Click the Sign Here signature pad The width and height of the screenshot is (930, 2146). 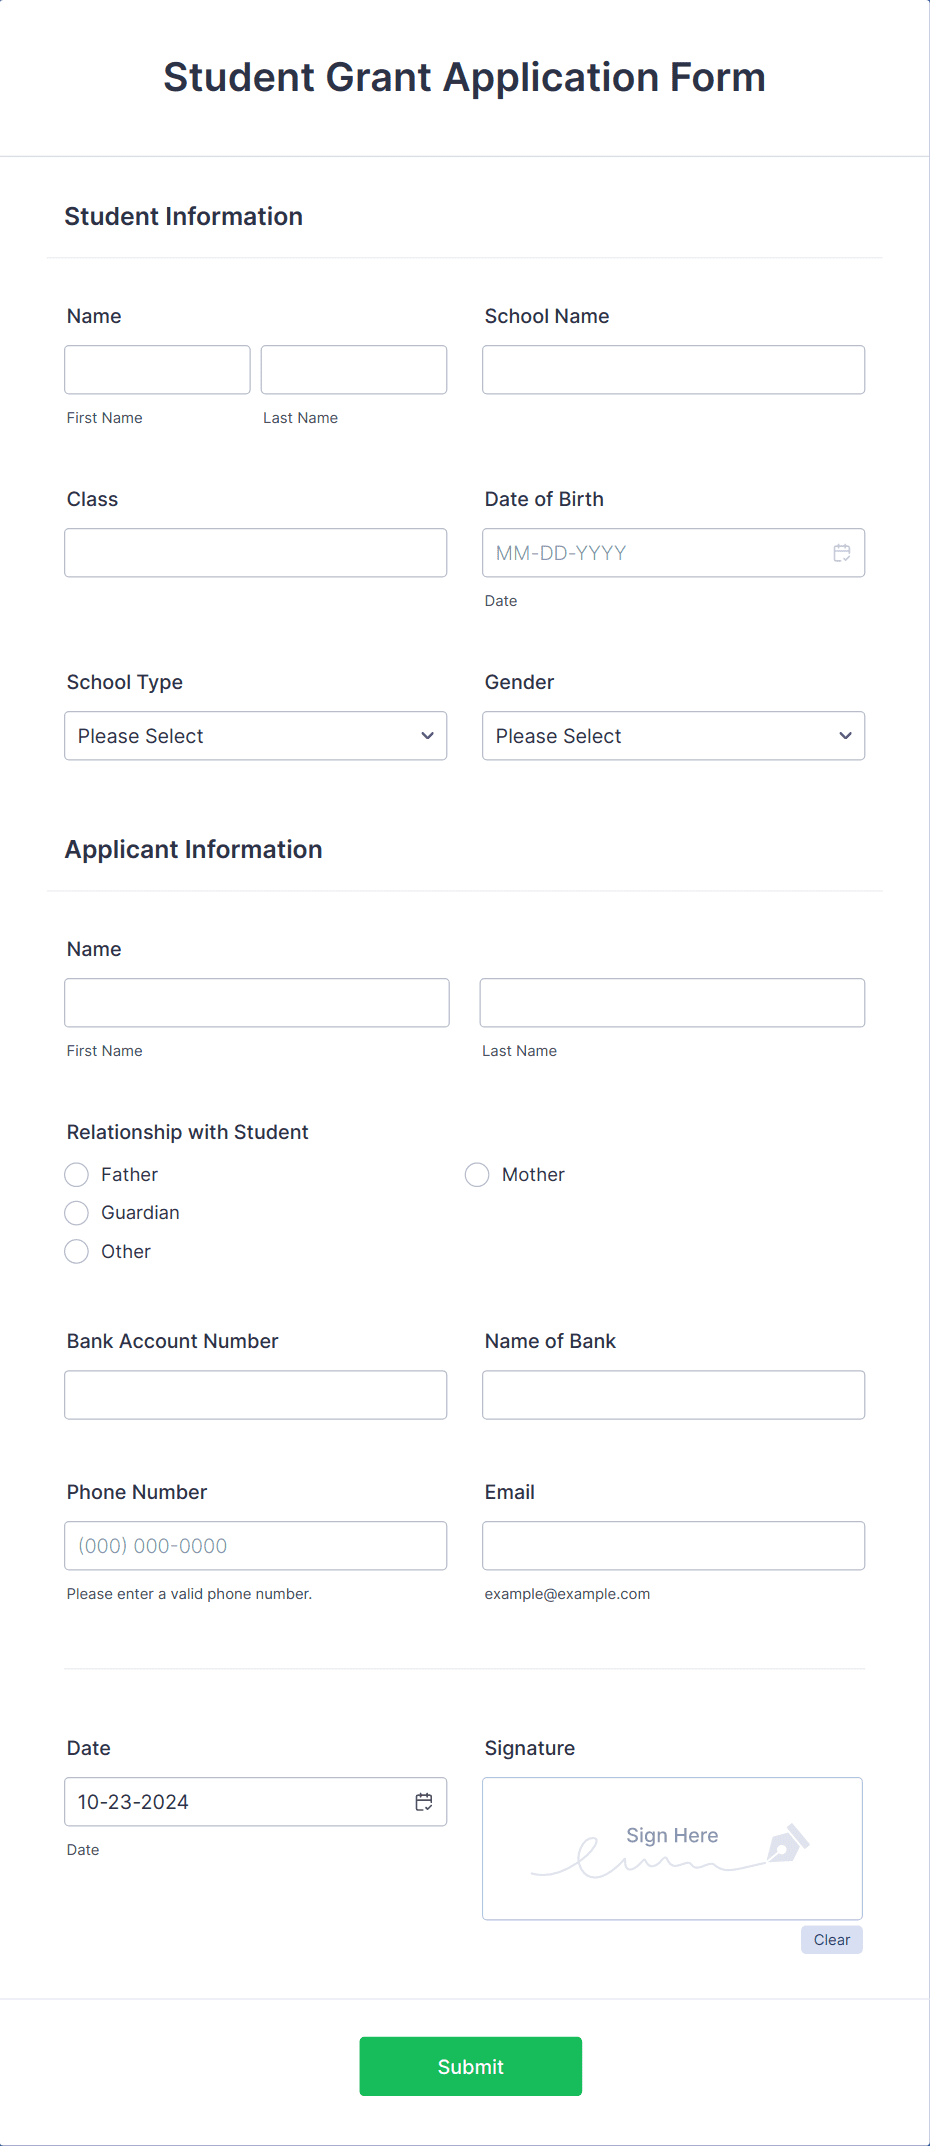coord(672,1848)
